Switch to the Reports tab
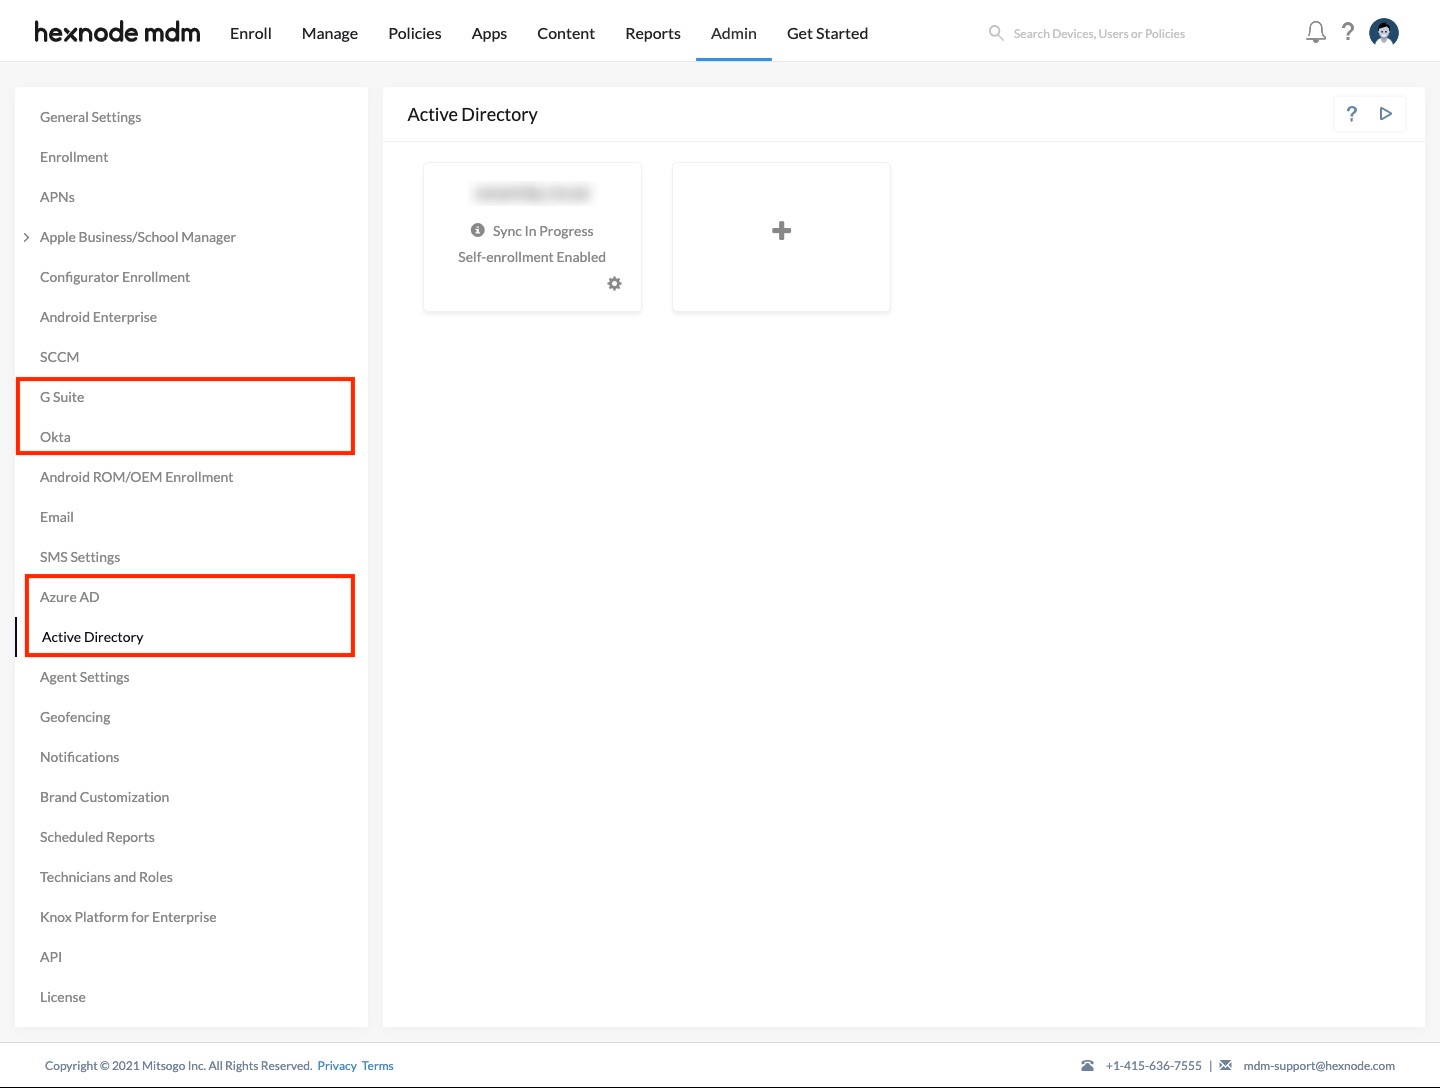This screenshot has width=1440, height=1088. (x=652, y=33)
